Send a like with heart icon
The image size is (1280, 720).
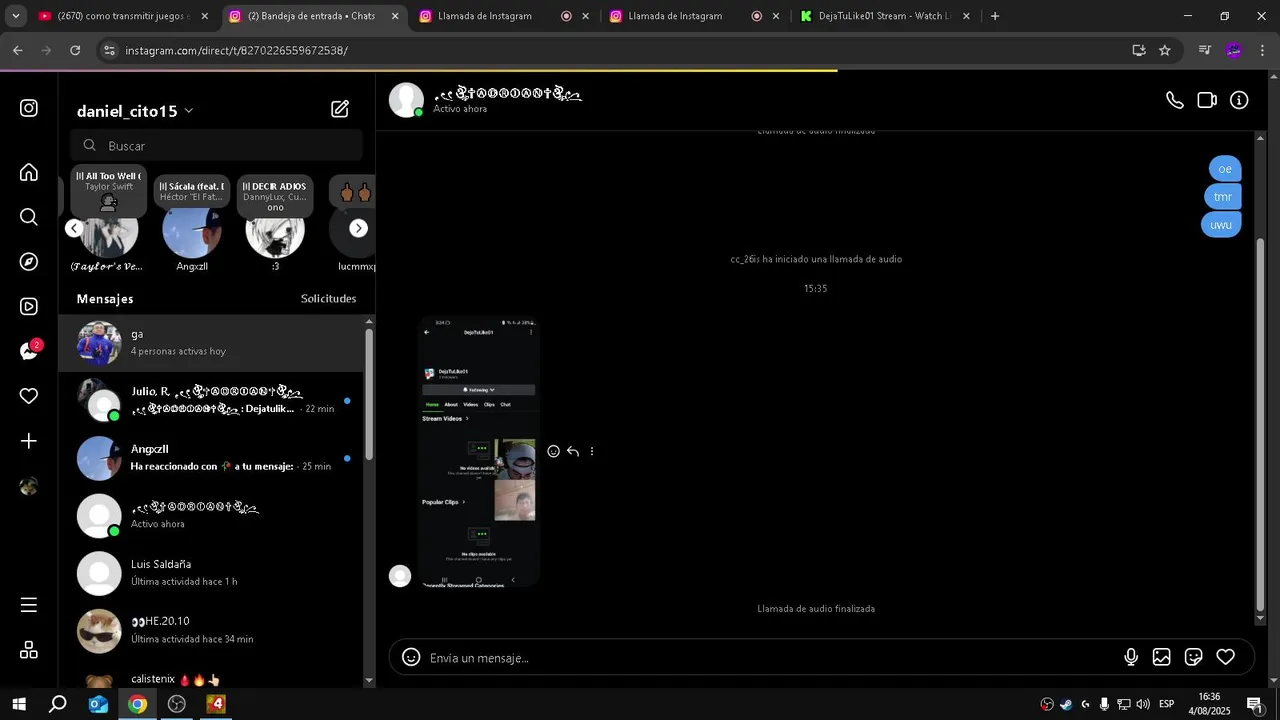[1225, 657]
